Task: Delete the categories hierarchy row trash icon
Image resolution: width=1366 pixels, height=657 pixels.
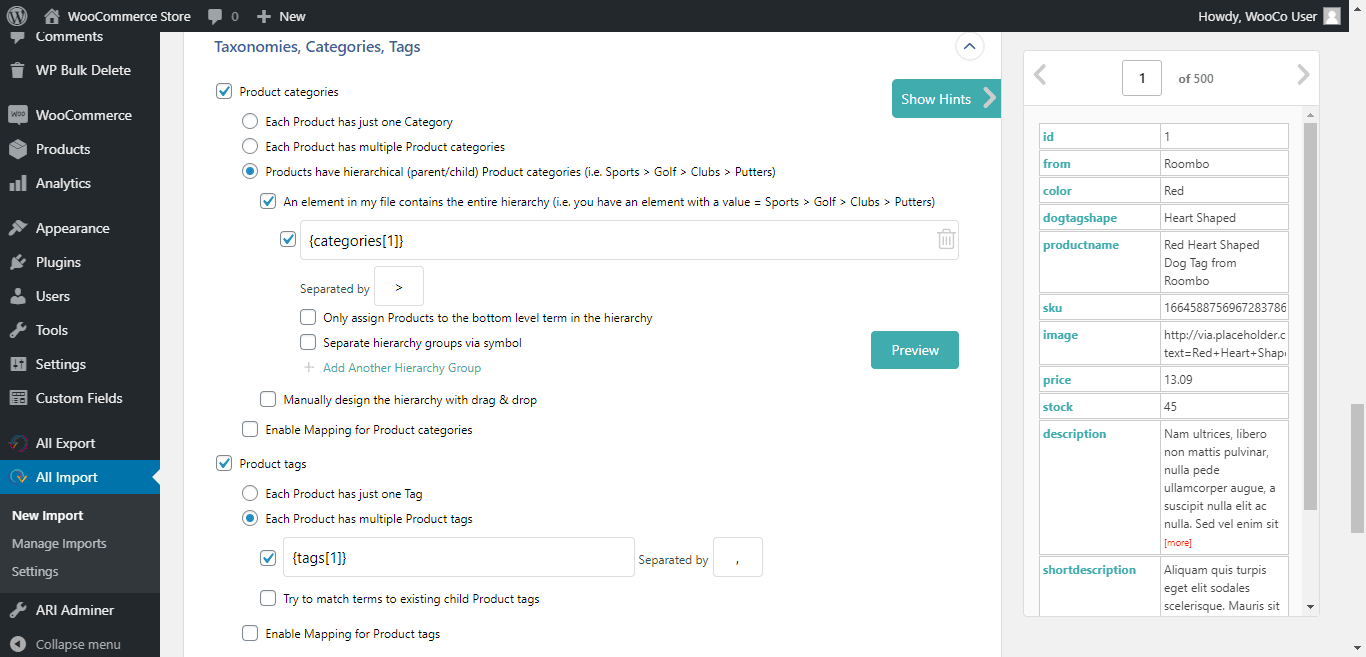Action: 946,240
